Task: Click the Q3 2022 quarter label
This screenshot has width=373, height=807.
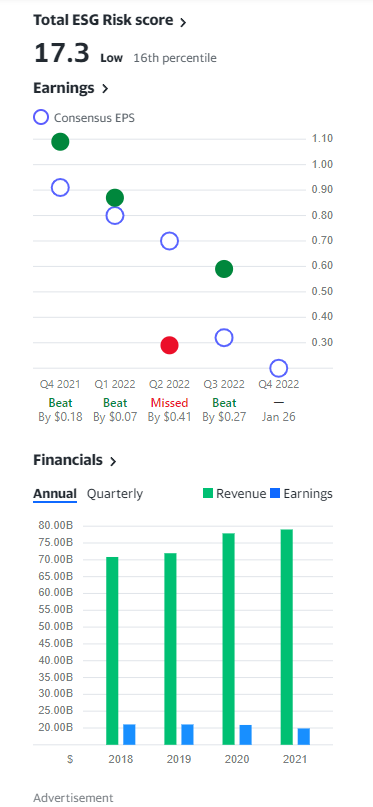Action: coord(224,384)
